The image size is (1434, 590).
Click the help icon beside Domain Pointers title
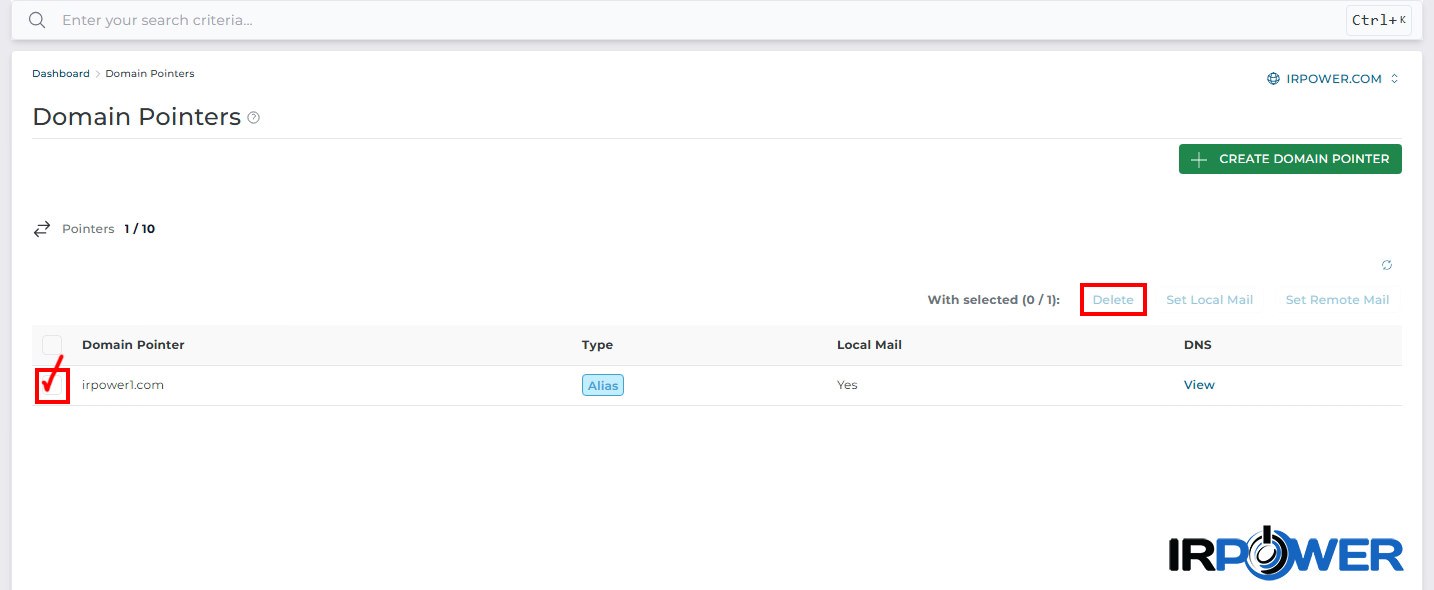click(254, 118)
